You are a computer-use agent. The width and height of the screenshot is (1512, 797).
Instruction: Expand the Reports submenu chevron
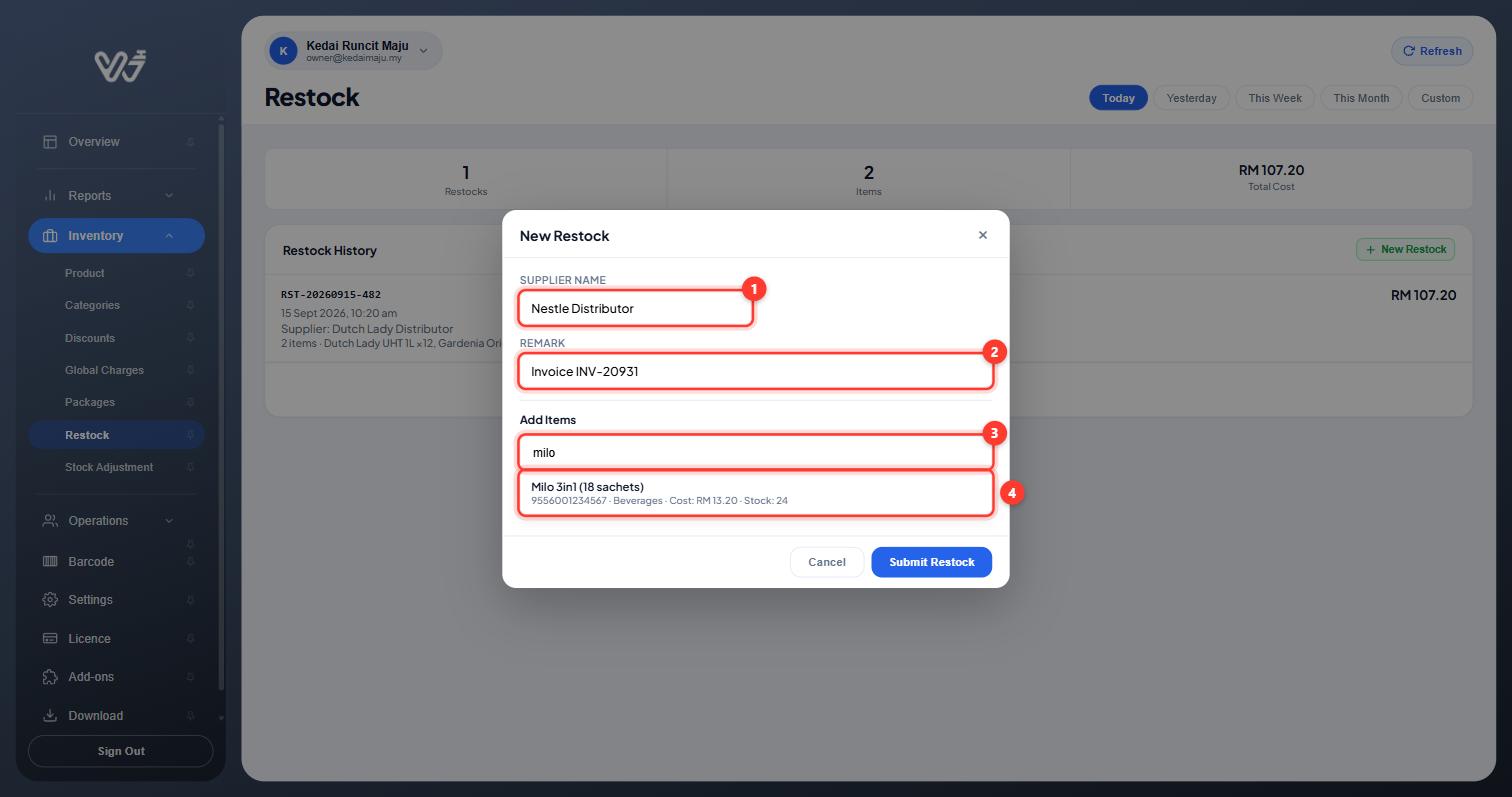click(x=169, y=196)
